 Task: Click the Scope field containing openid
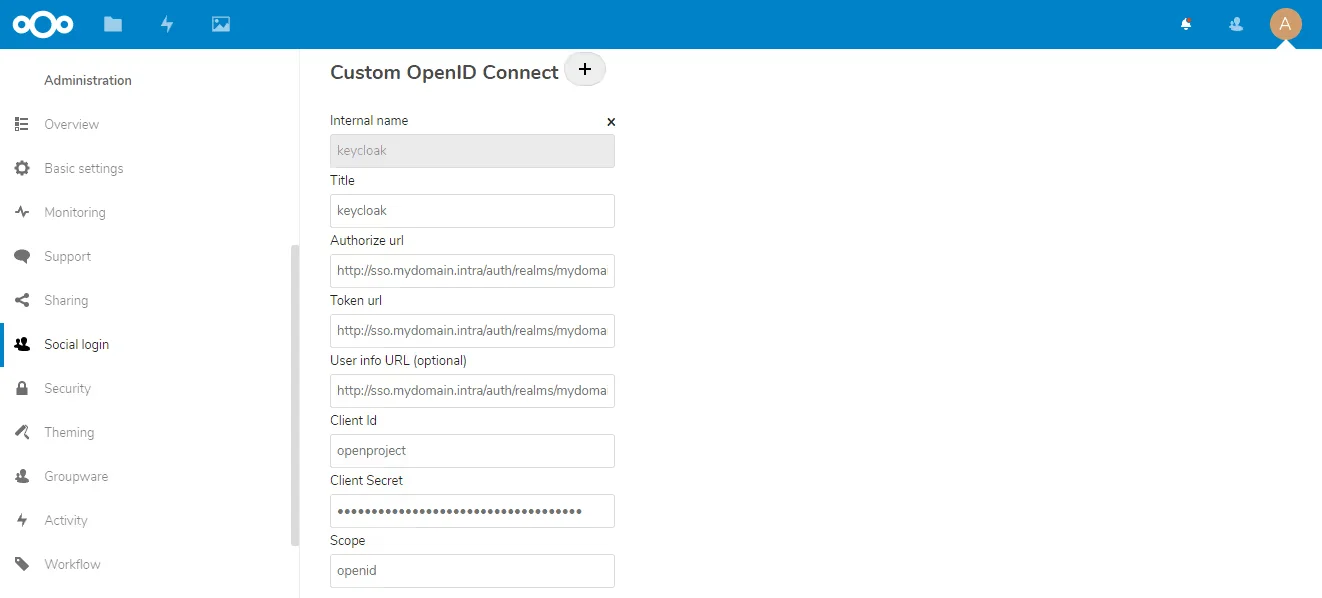coord(472,571)
